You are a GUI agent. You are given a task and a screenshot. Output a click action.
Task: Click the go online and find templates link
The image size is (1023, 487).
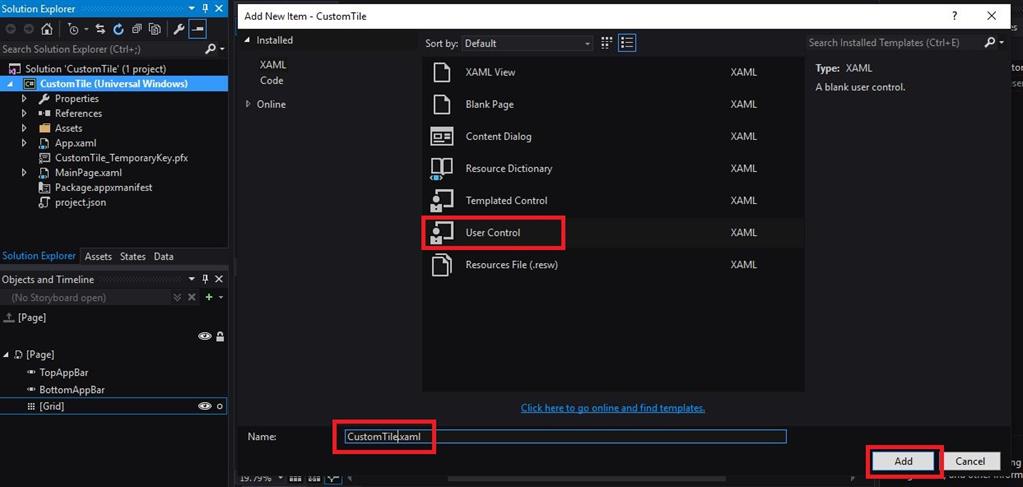click(x=613, y=408)
